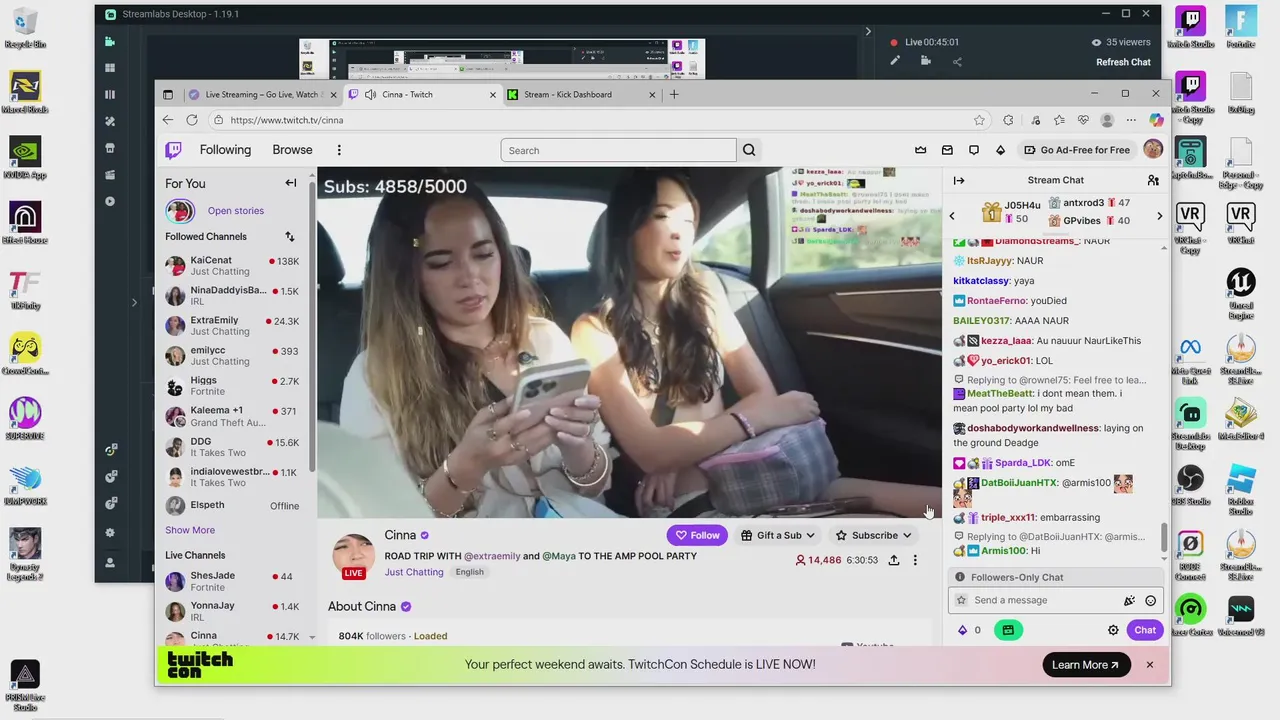Open the stream more options vertical dots
The width and height of the screenshot is (1280, 720).
pos(915,561)
